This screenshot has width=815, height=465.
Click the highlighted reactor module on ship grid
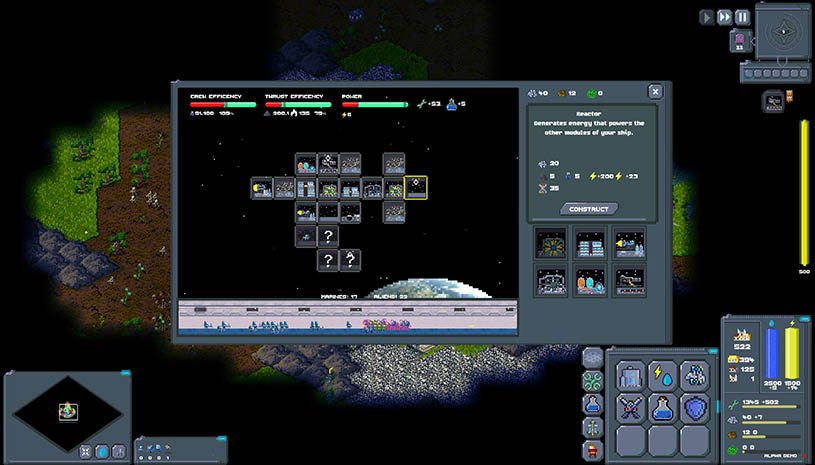(x=416, y=187)
